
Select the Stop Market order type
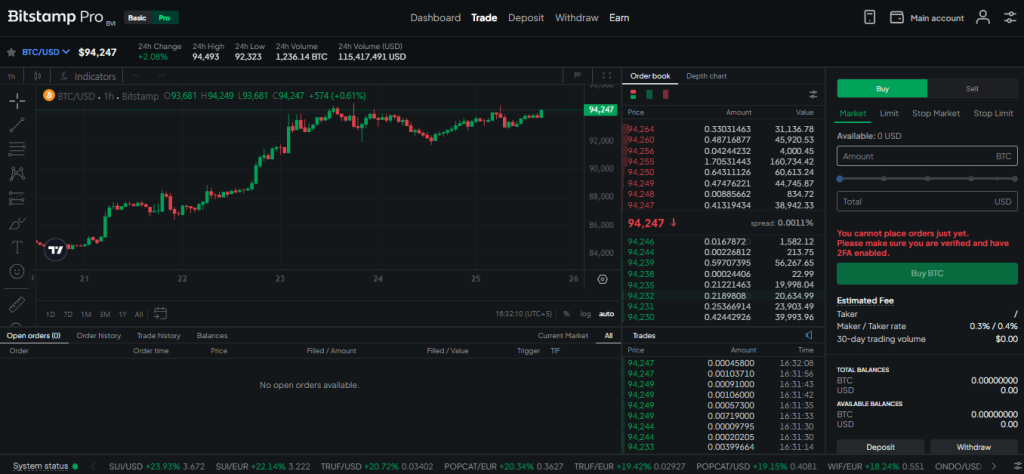coord(936,114)
